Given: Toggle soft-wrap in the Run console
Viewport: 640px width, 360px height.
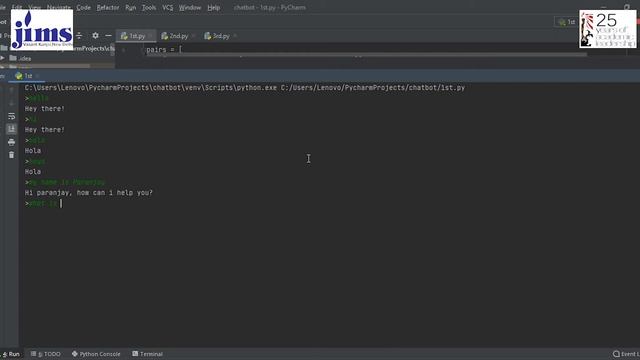Looking at the screenshot, I should pos(11,116).
